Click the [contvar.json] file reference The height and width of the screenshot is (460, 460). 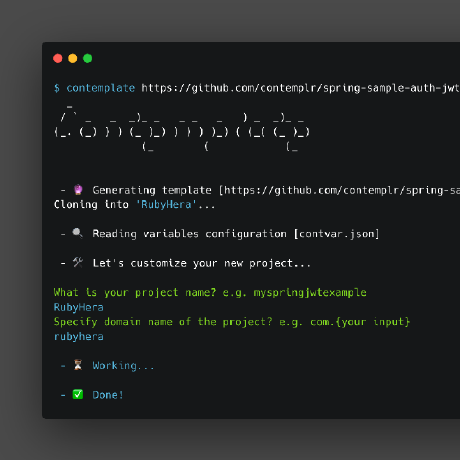336,234
